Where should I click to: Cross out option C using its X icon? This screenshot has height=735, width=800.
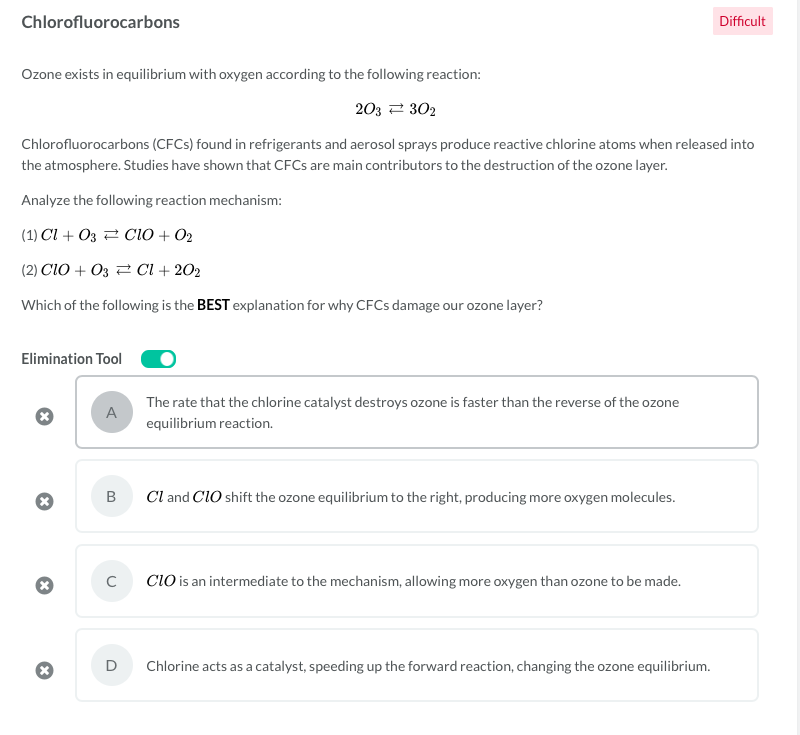44,582
